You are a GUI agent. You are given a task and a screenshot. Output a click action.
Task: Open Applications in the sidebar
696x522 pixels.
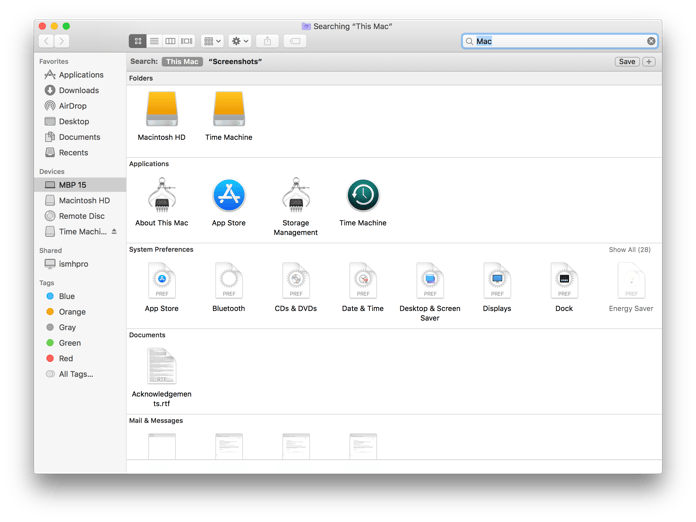point(80,75)
